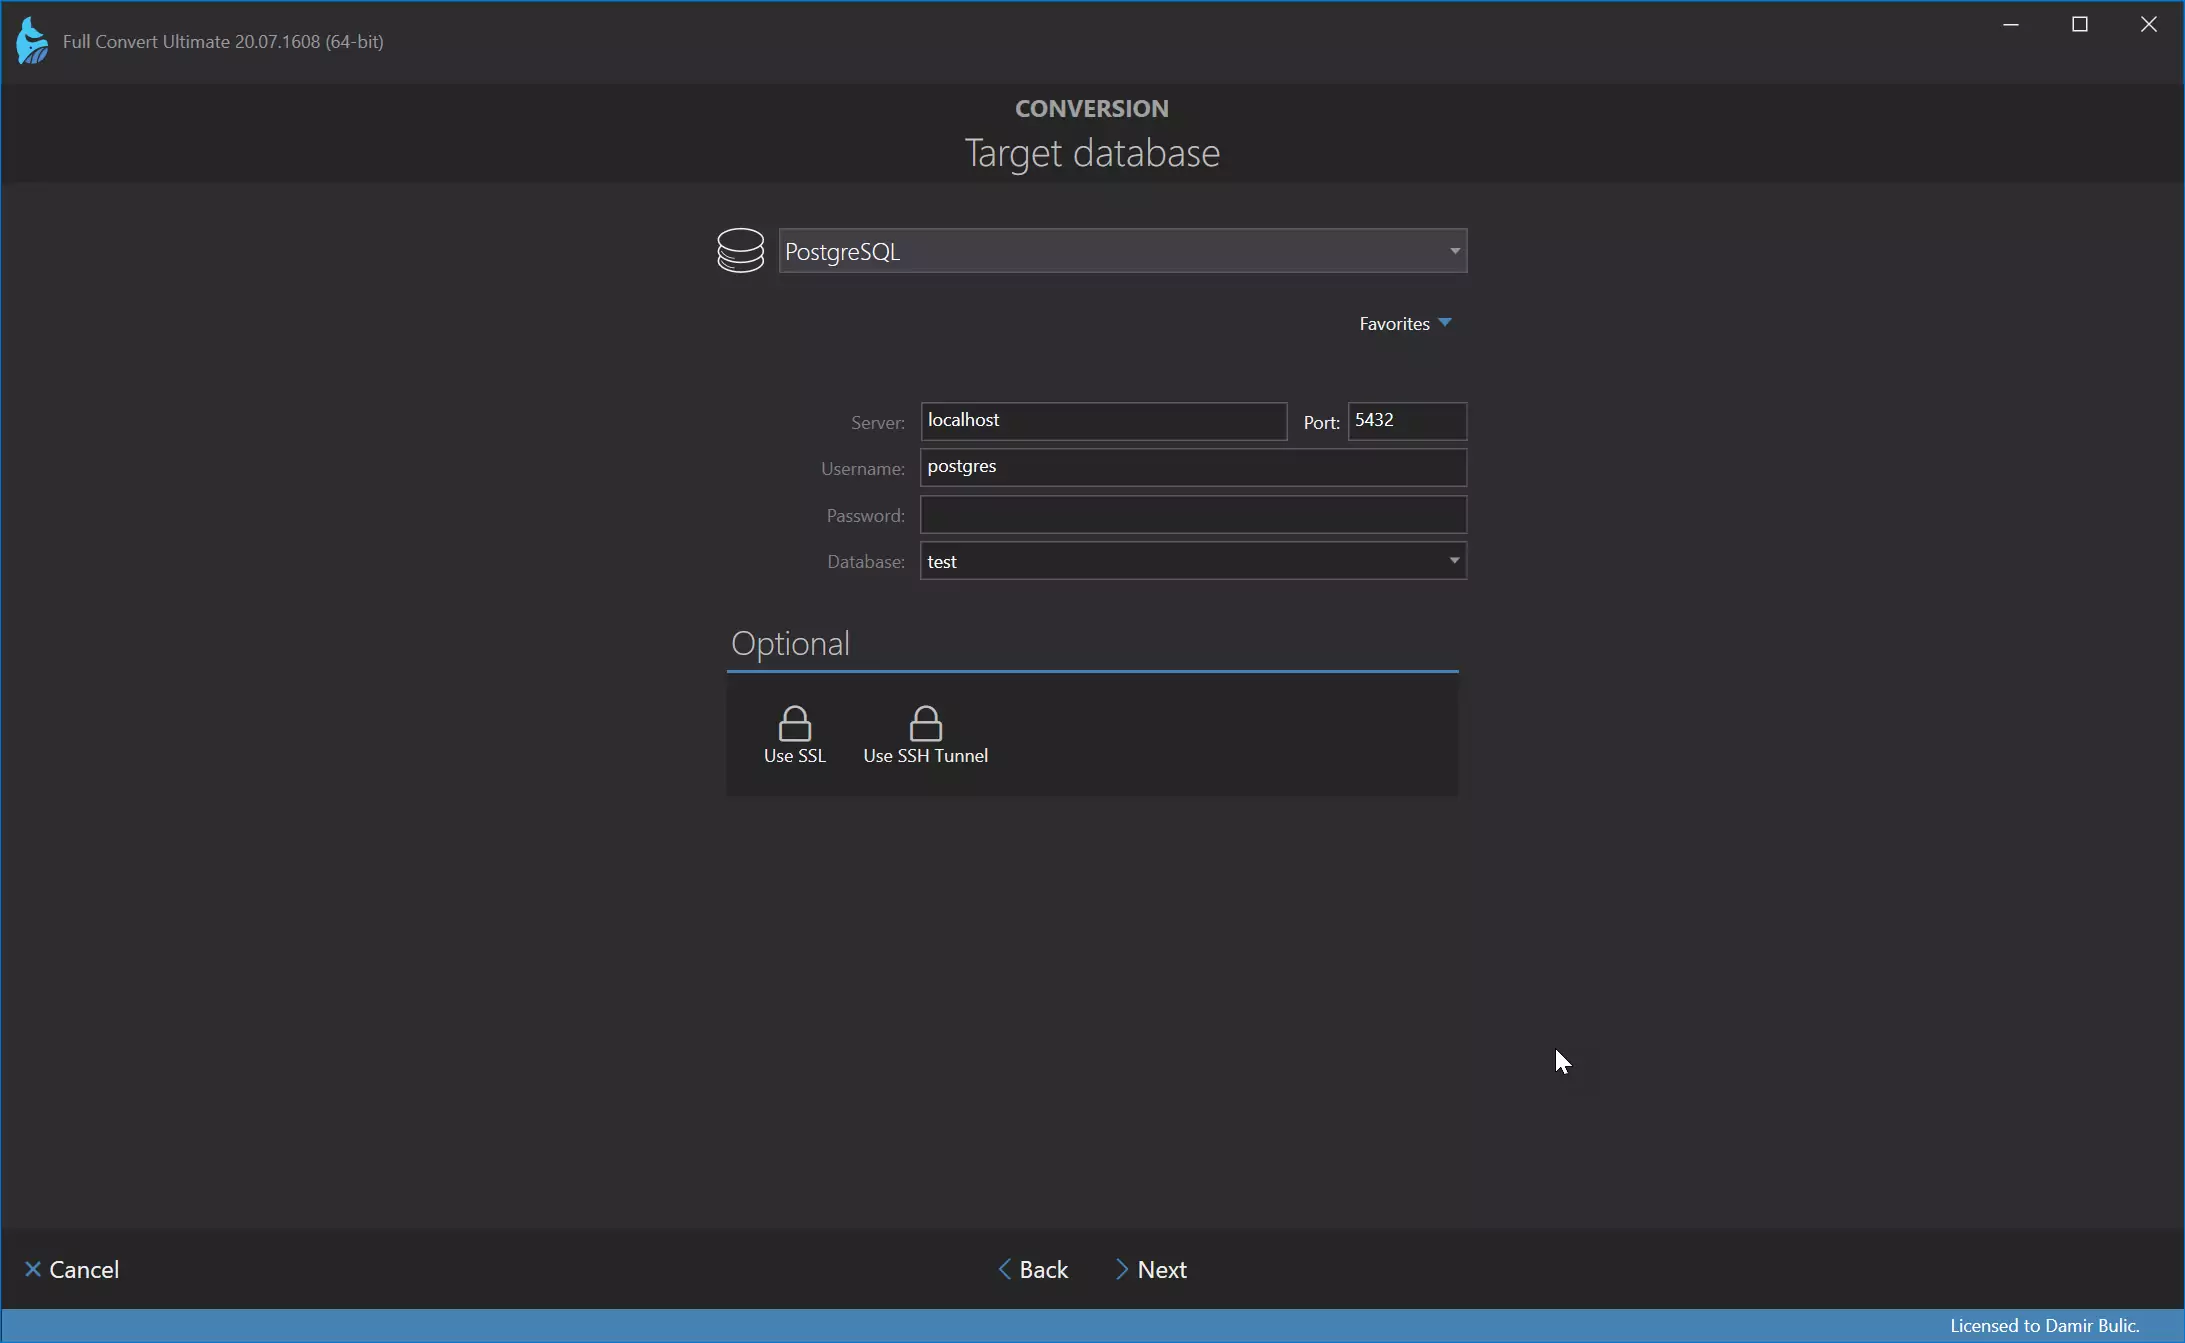This screenshot has height=1343, width=2185.
Task: Expand the Database dropdown selector
Action: pos(1451,560)
